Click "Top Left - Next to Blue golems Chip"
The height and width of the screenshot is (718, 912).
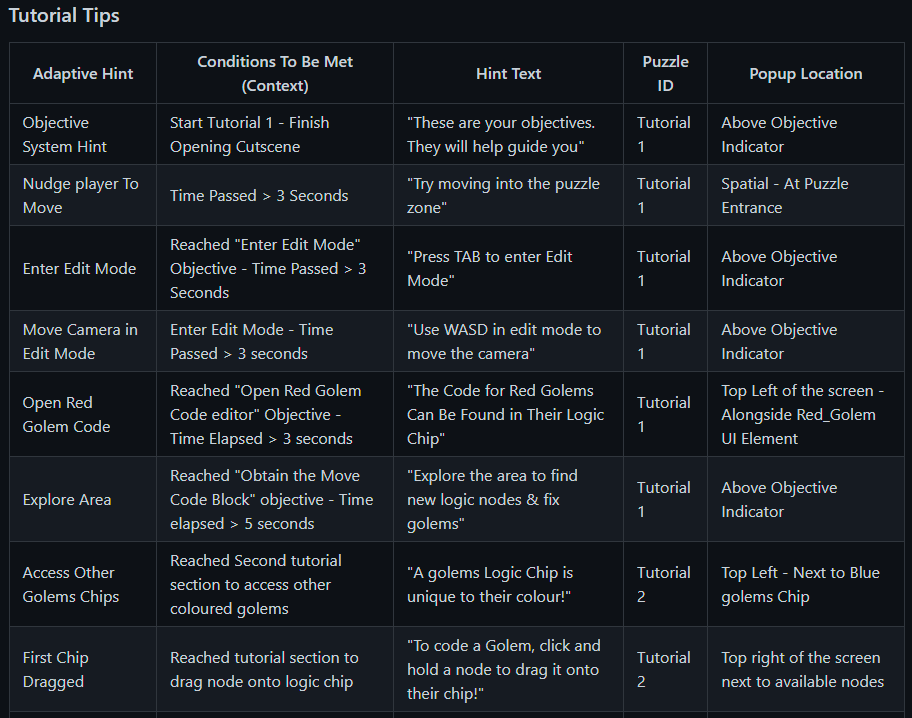click(x=800, y=585)
